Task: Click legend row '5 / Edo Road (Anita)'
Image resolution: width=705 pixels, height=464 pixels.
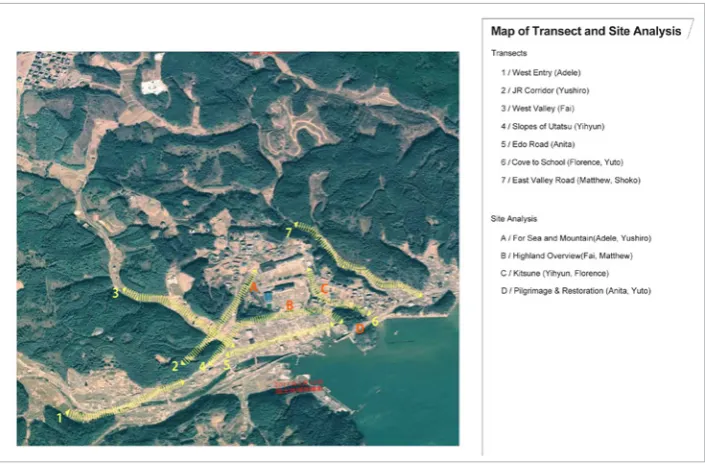Action: (x=538, y=144)
